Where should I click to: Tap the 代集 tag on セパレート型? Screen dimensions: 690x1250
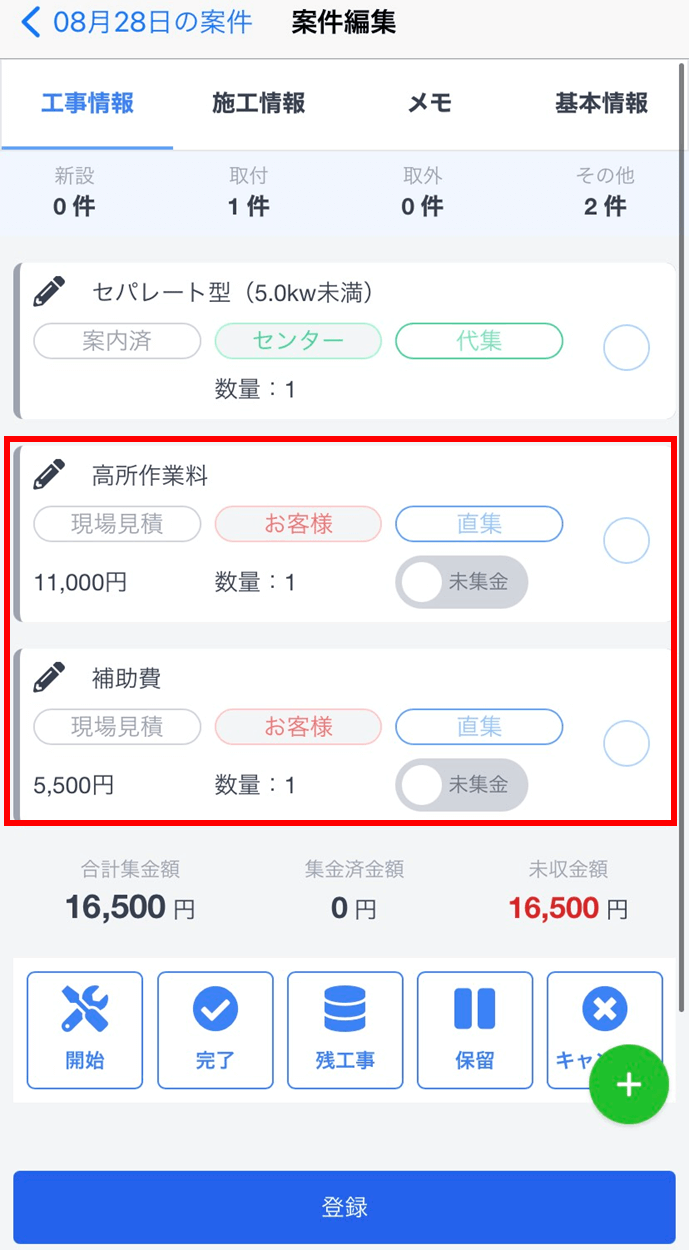tap(479, 341)
